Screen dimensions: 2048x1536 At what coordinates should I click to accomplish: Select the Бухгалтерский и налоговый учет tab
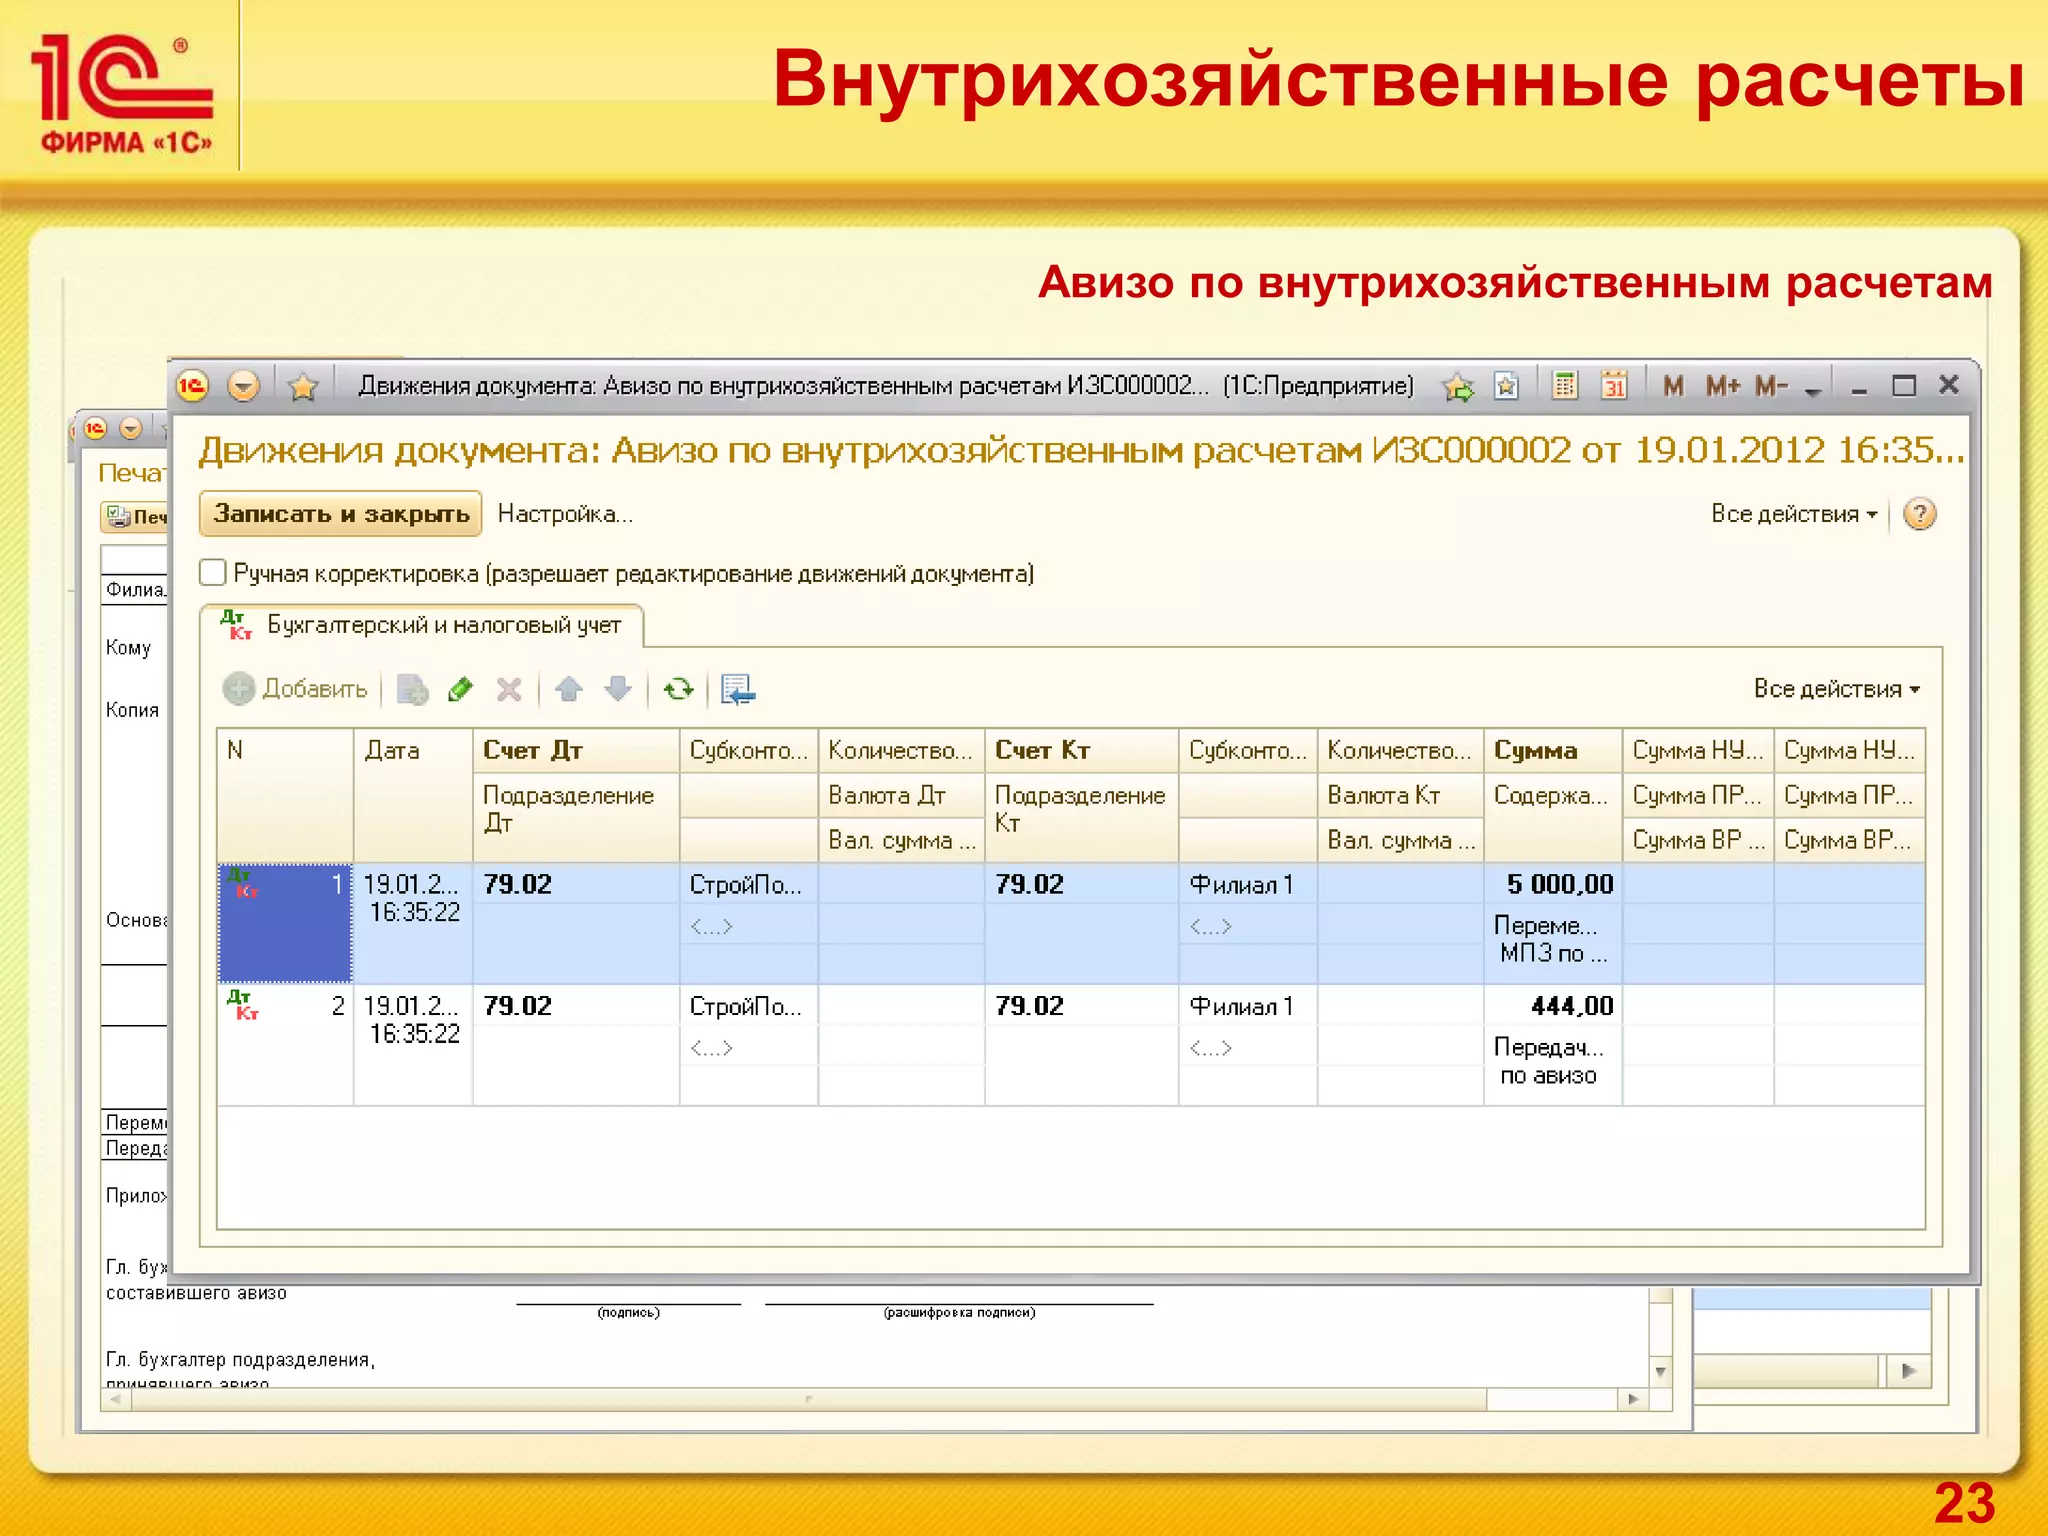(443, 625)
